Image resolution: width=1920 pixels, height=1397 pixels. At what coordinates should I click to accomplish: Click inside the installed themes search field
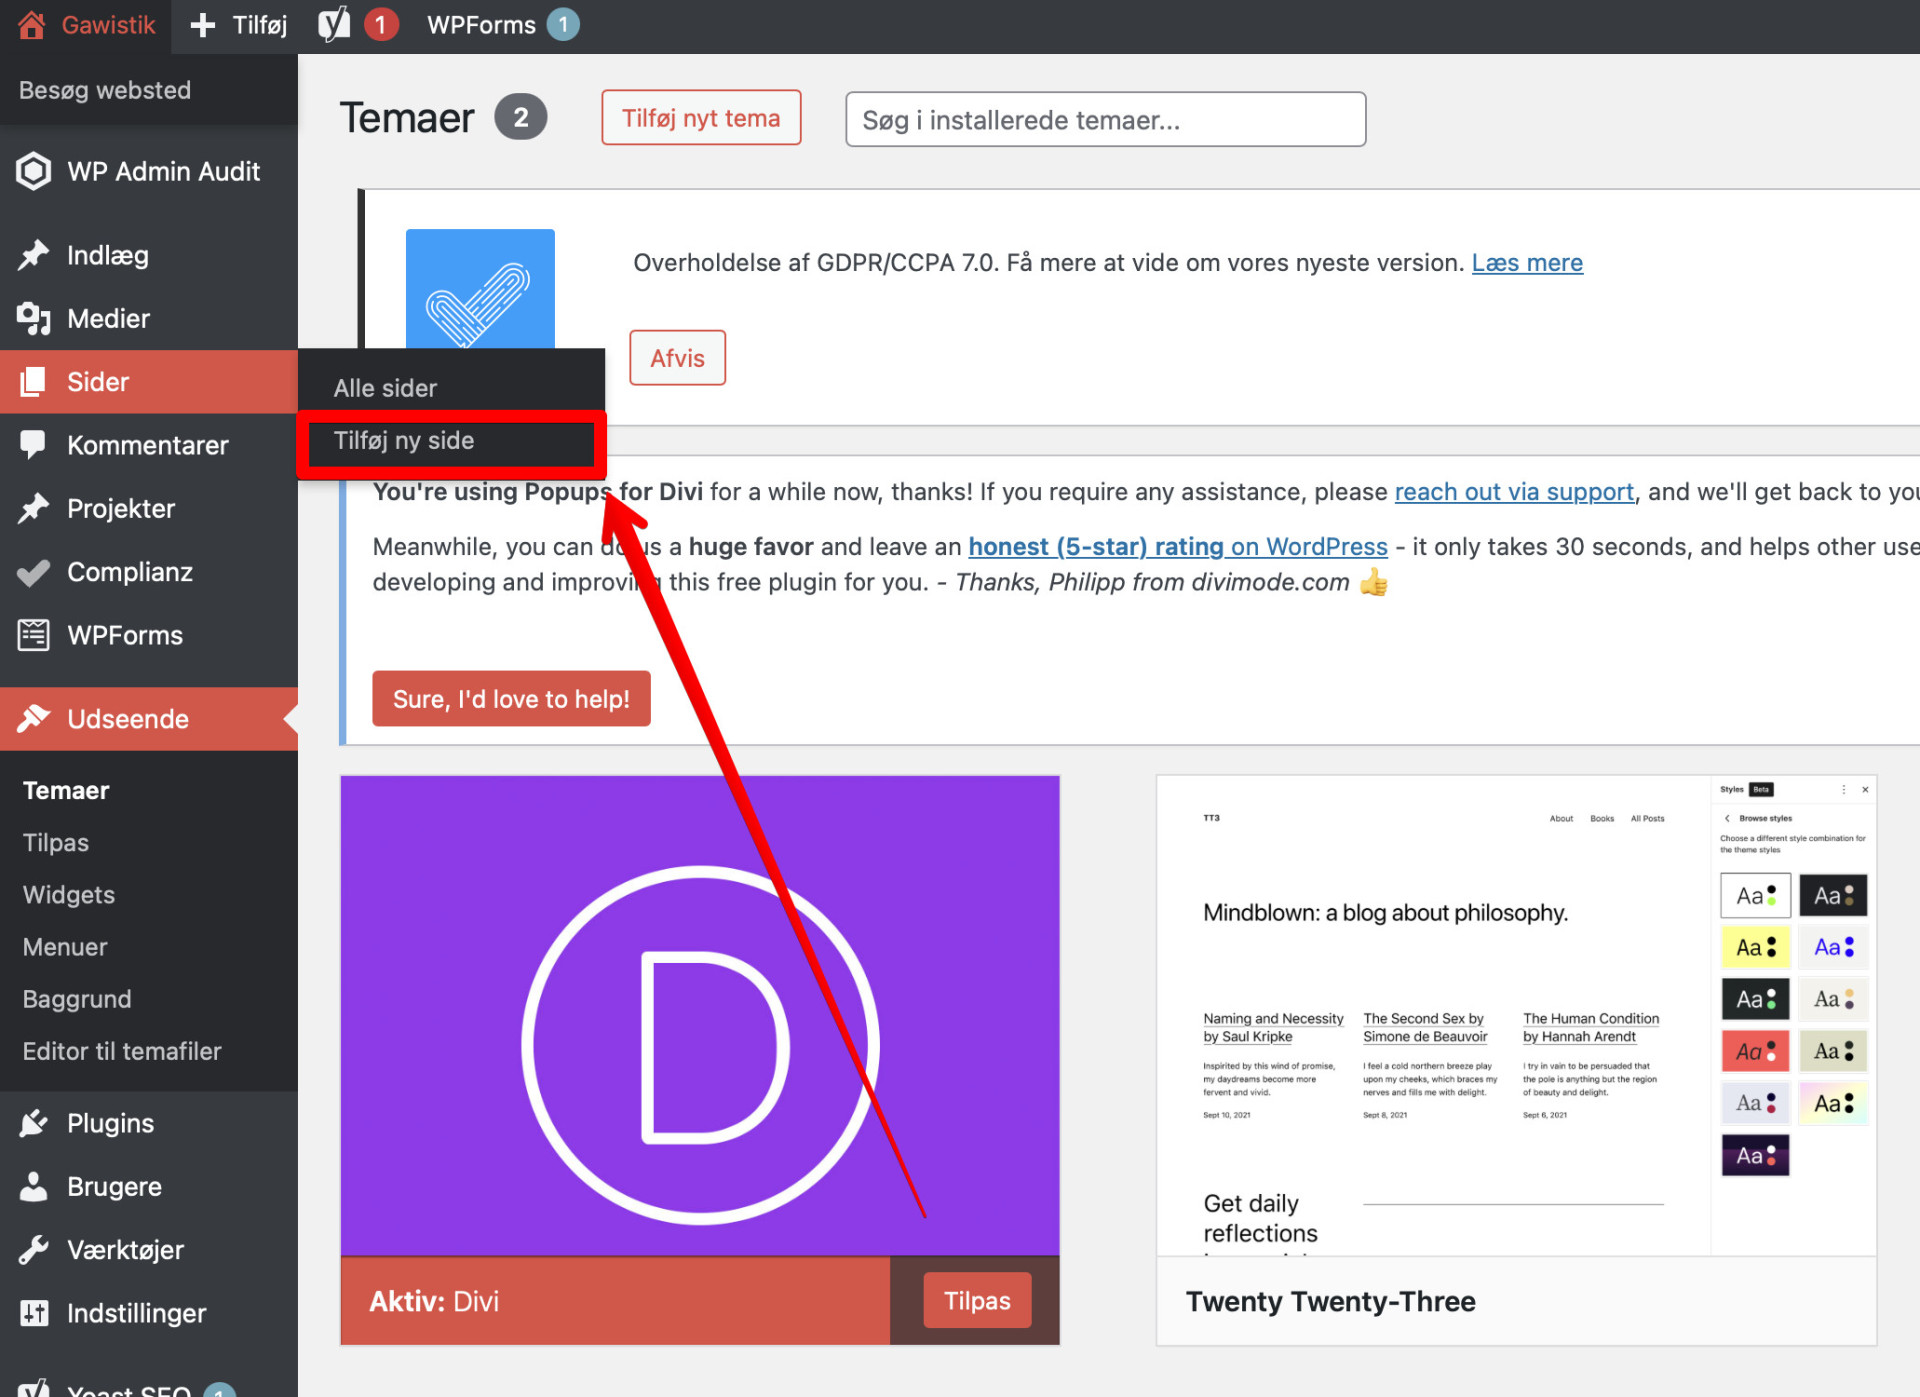[1105, 120]
